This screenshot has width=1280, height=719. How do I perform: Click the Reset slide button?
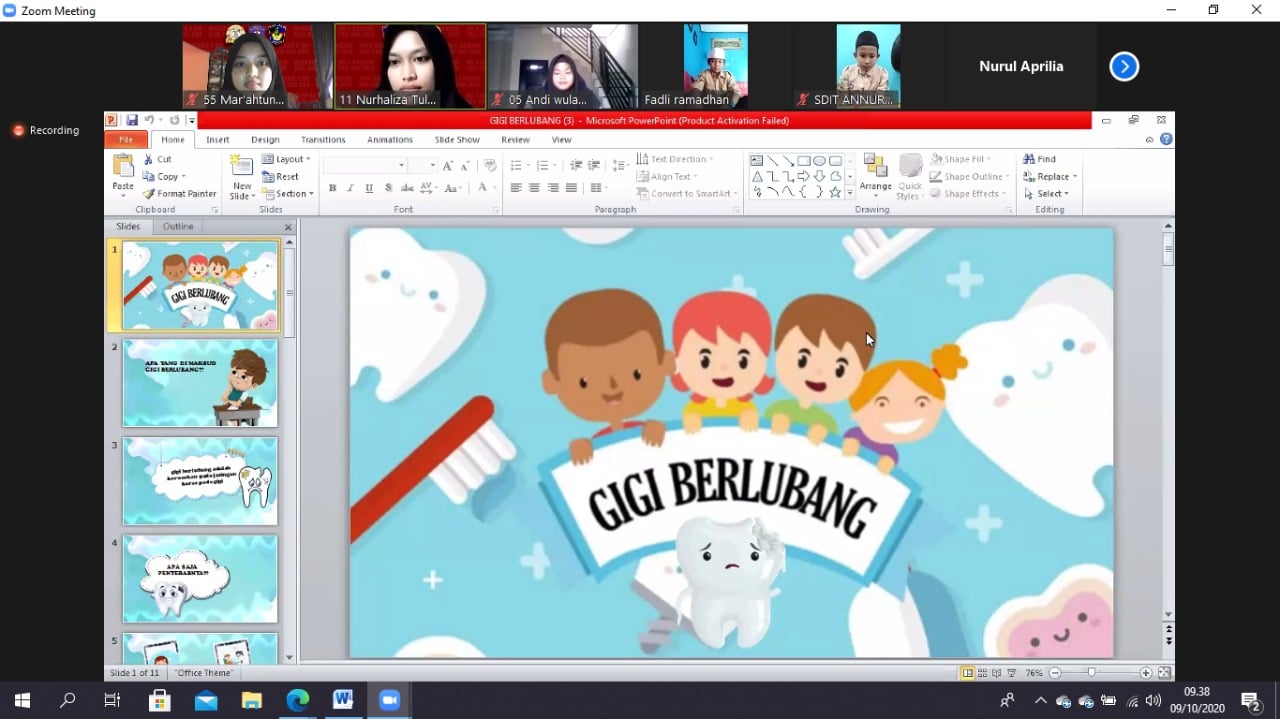tap(281, 177)
